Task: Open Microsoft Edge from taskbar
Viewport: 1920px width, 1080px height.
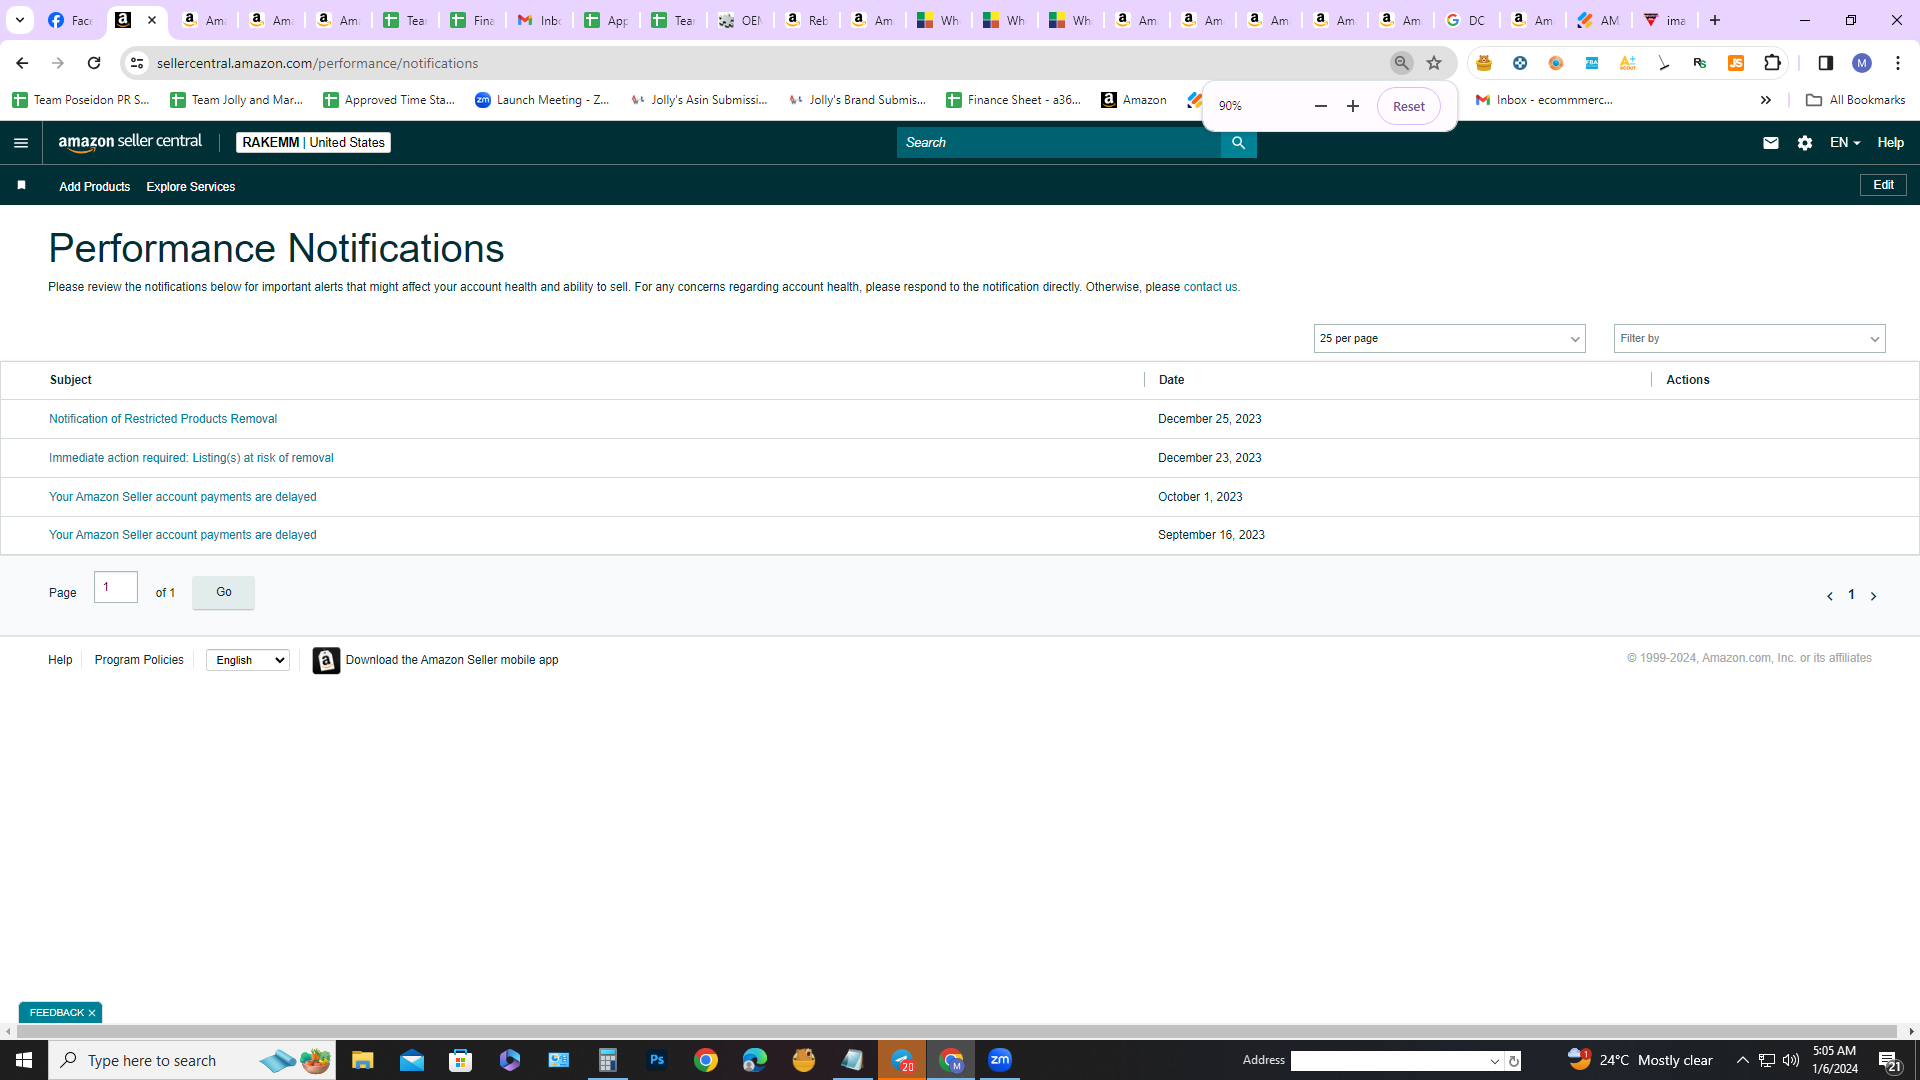Action: point(755,1060)
